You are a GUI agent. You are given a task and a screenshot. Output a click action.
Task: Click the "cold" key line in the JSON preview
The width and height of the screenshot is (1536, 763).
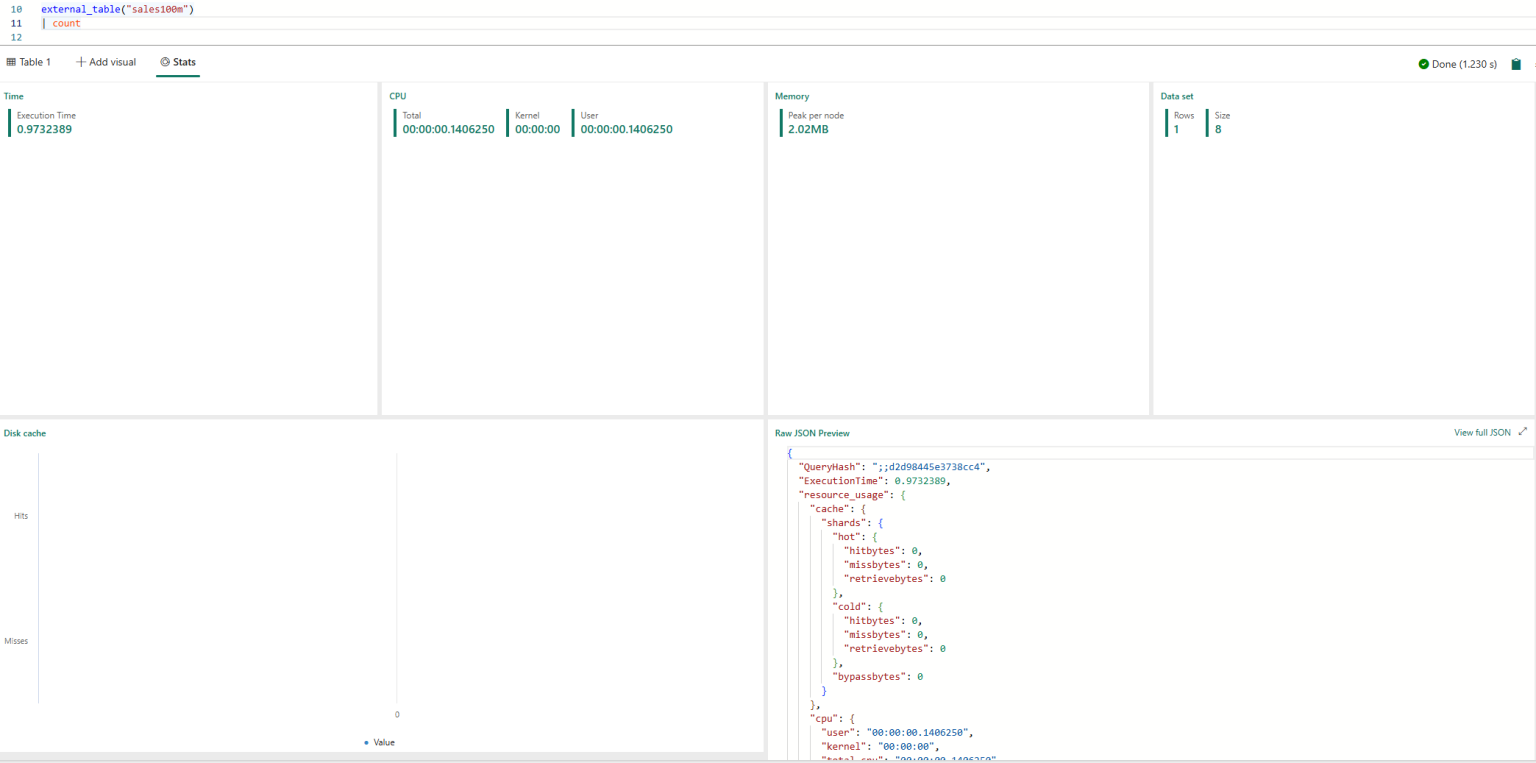[x=856, y=607]
